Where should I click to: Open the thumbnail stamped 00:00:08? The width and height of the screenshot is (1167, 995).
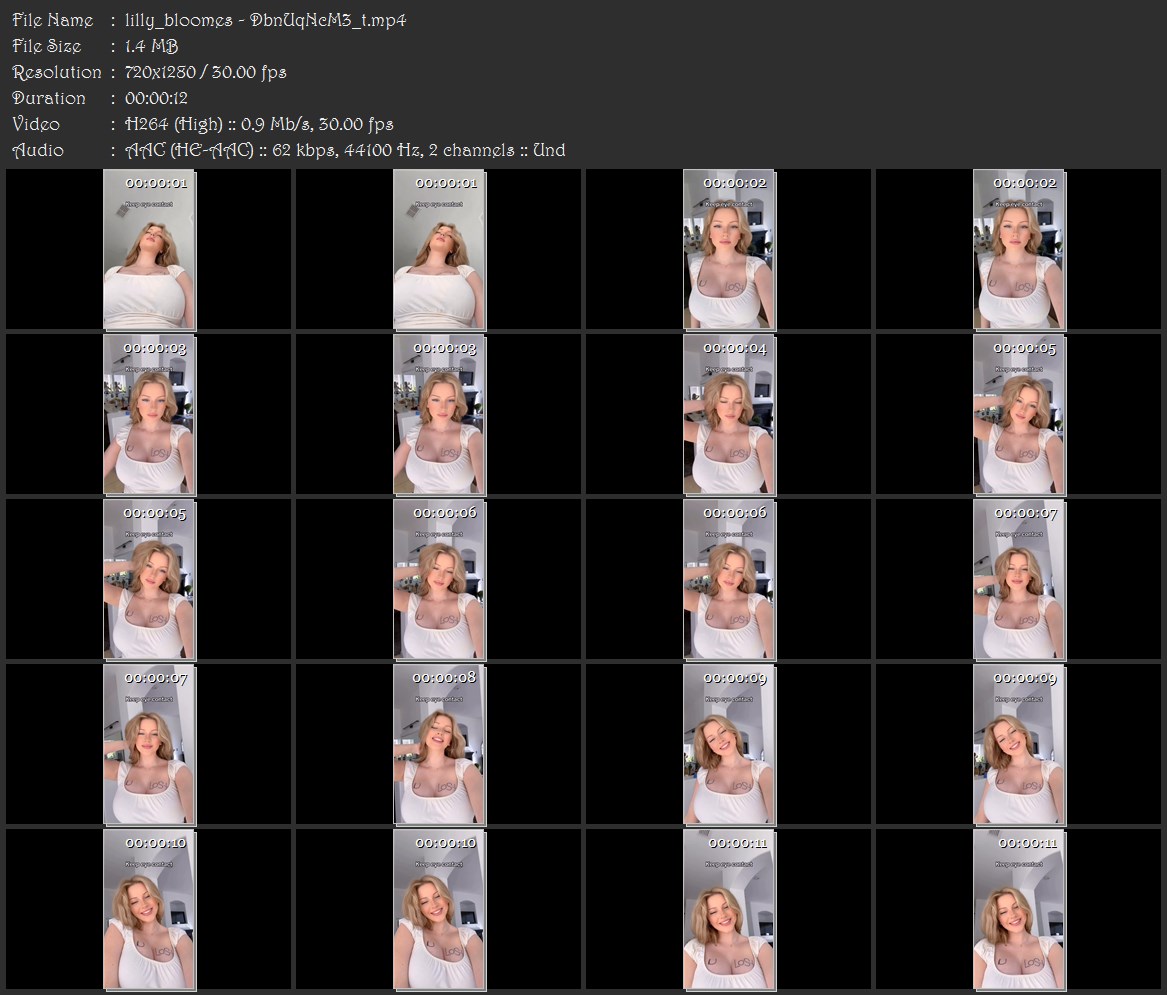(x=439, y=744)
